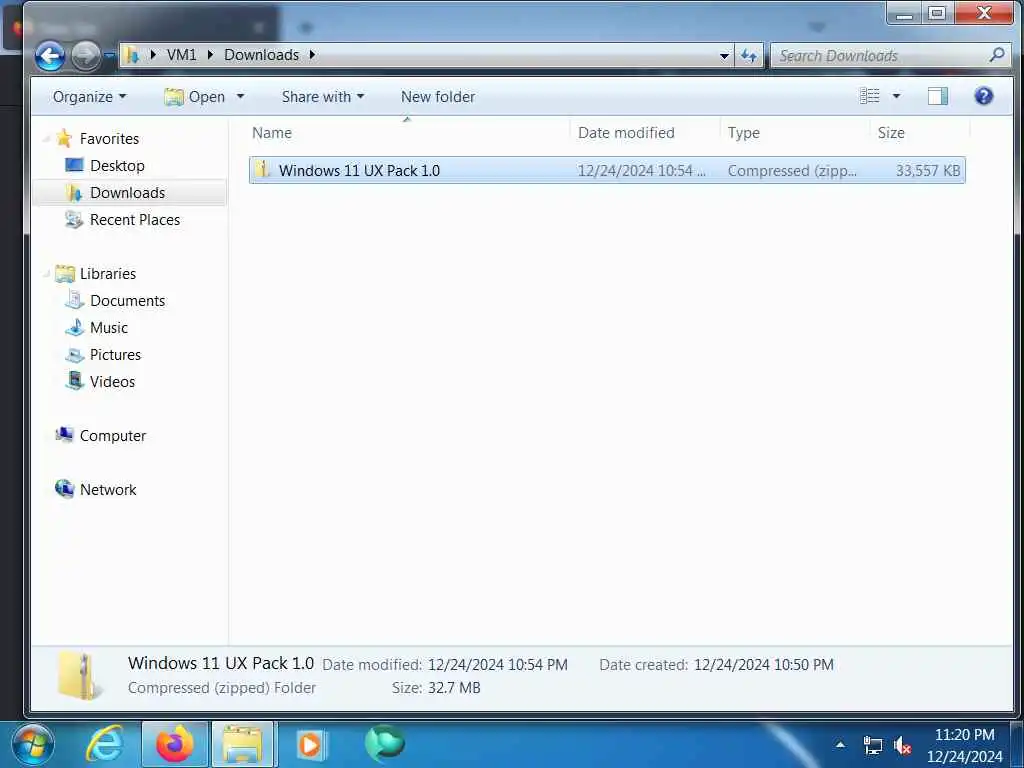This screenshot has height=768, width=1024.
Task: Open the recent pages dropdown beside Forward
Action: (x=110, y=56)
